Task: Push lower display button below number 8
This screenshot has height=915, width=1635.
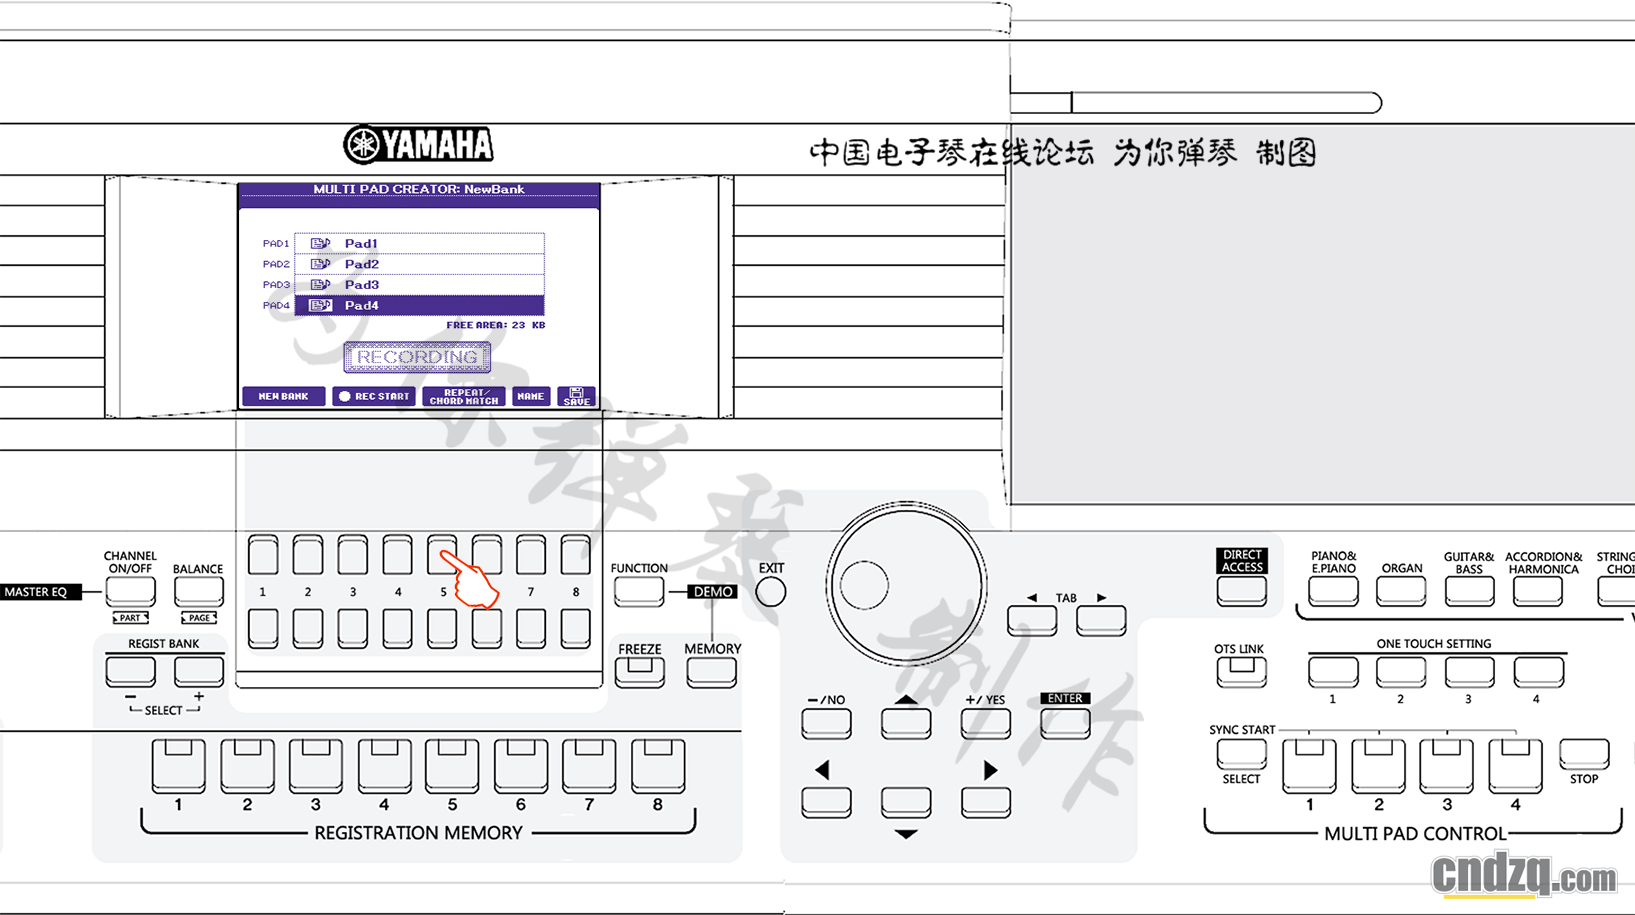Action: point(575,629)
